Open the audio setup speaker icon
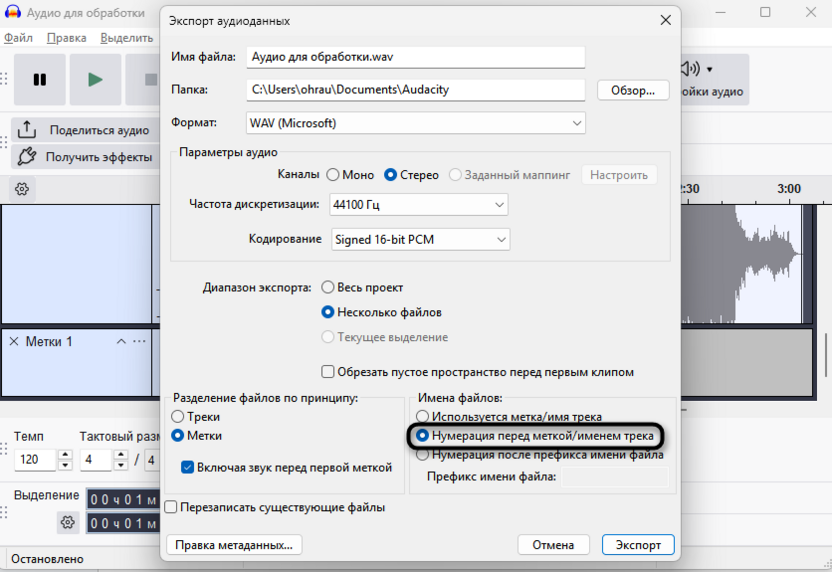Image resolution: width=832 pixels, height=572 pixels. (690, 68)
